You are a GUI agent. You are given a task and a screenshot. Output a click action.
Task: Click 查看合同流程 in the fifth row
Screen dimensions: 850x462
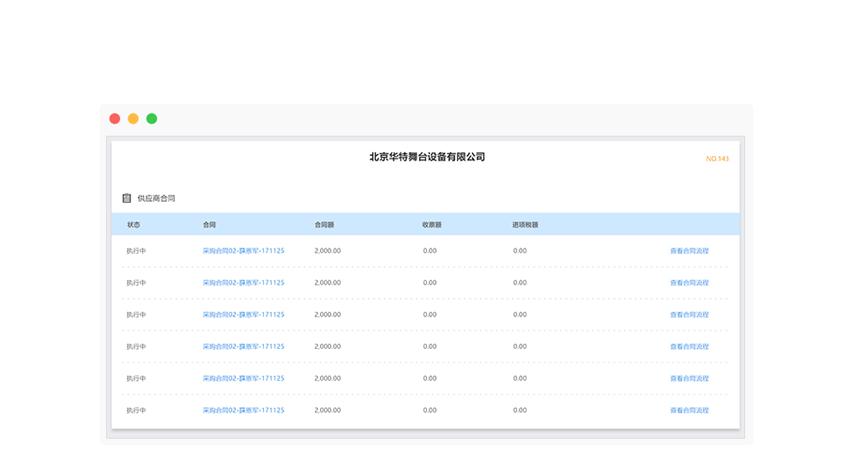point(689,379)
